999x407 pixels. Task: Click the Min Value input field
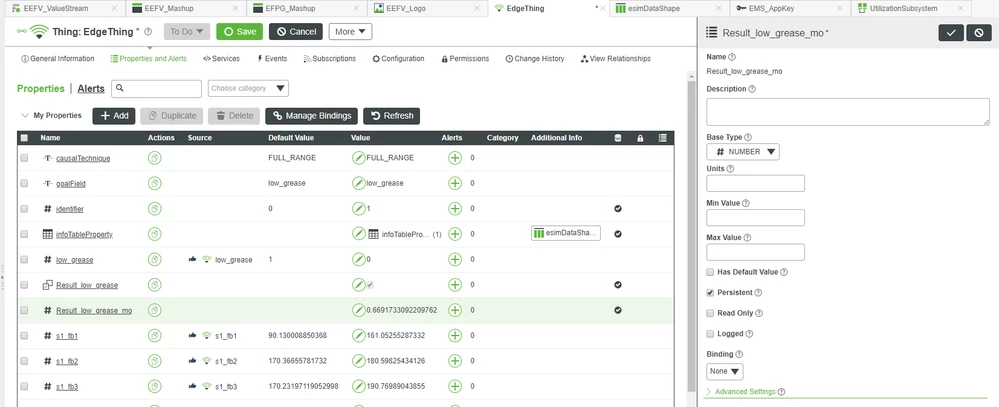tap(756, 218)
